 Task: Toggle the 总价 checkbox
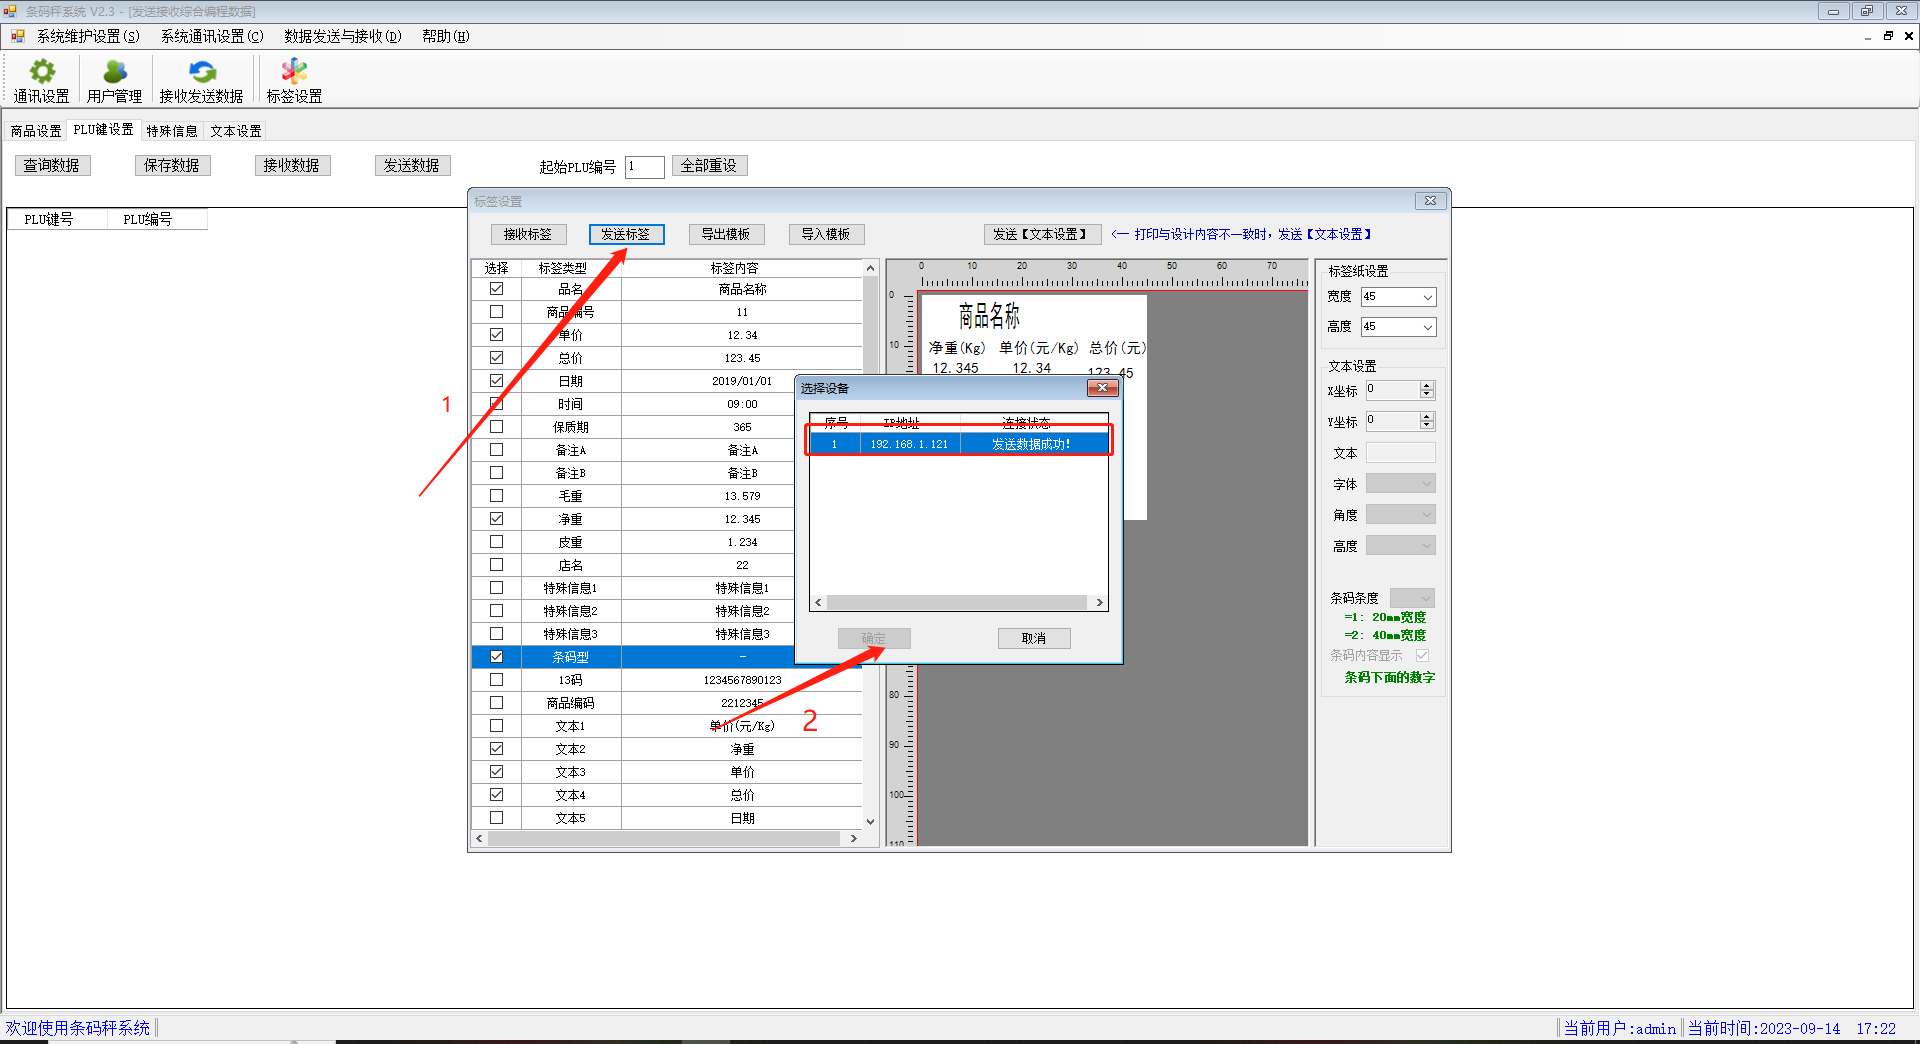point(496,358)
